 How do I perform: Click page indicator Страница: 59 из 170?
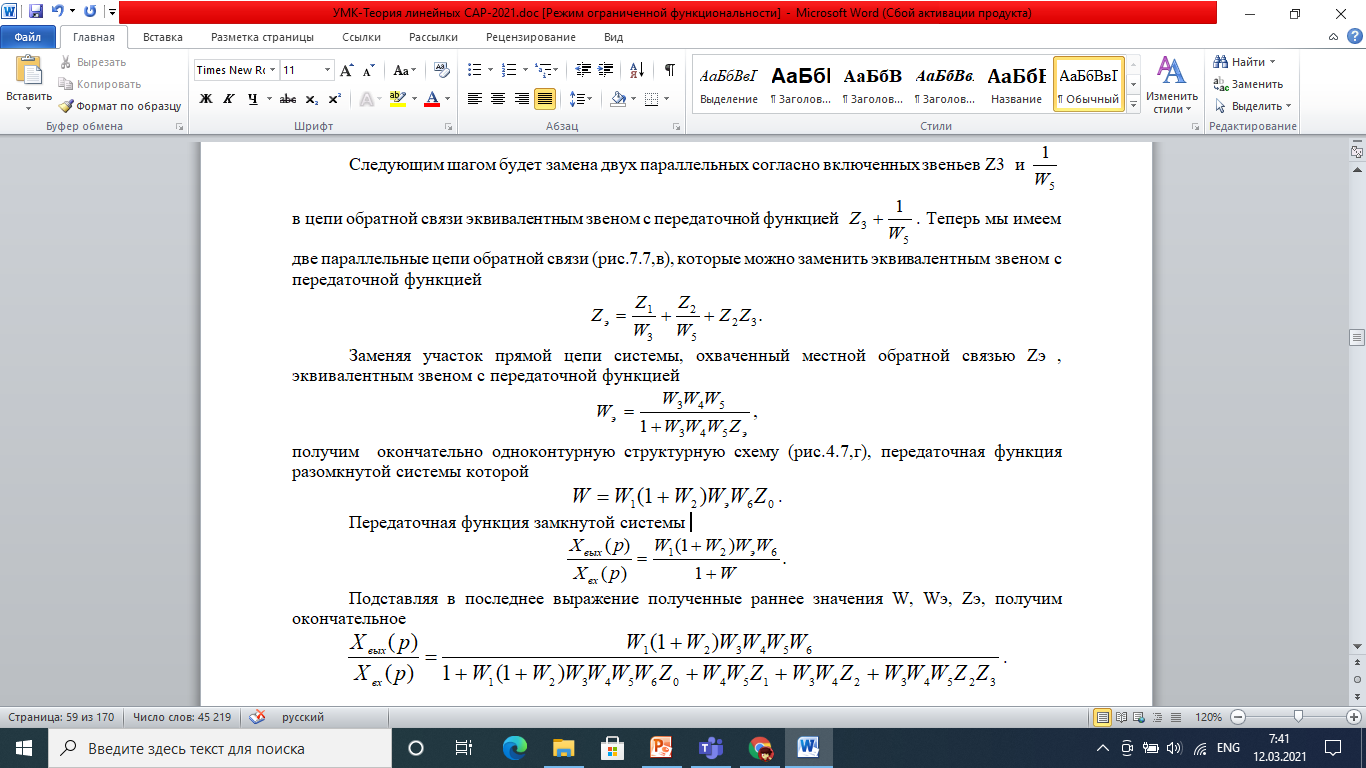(x=61, y=717)
